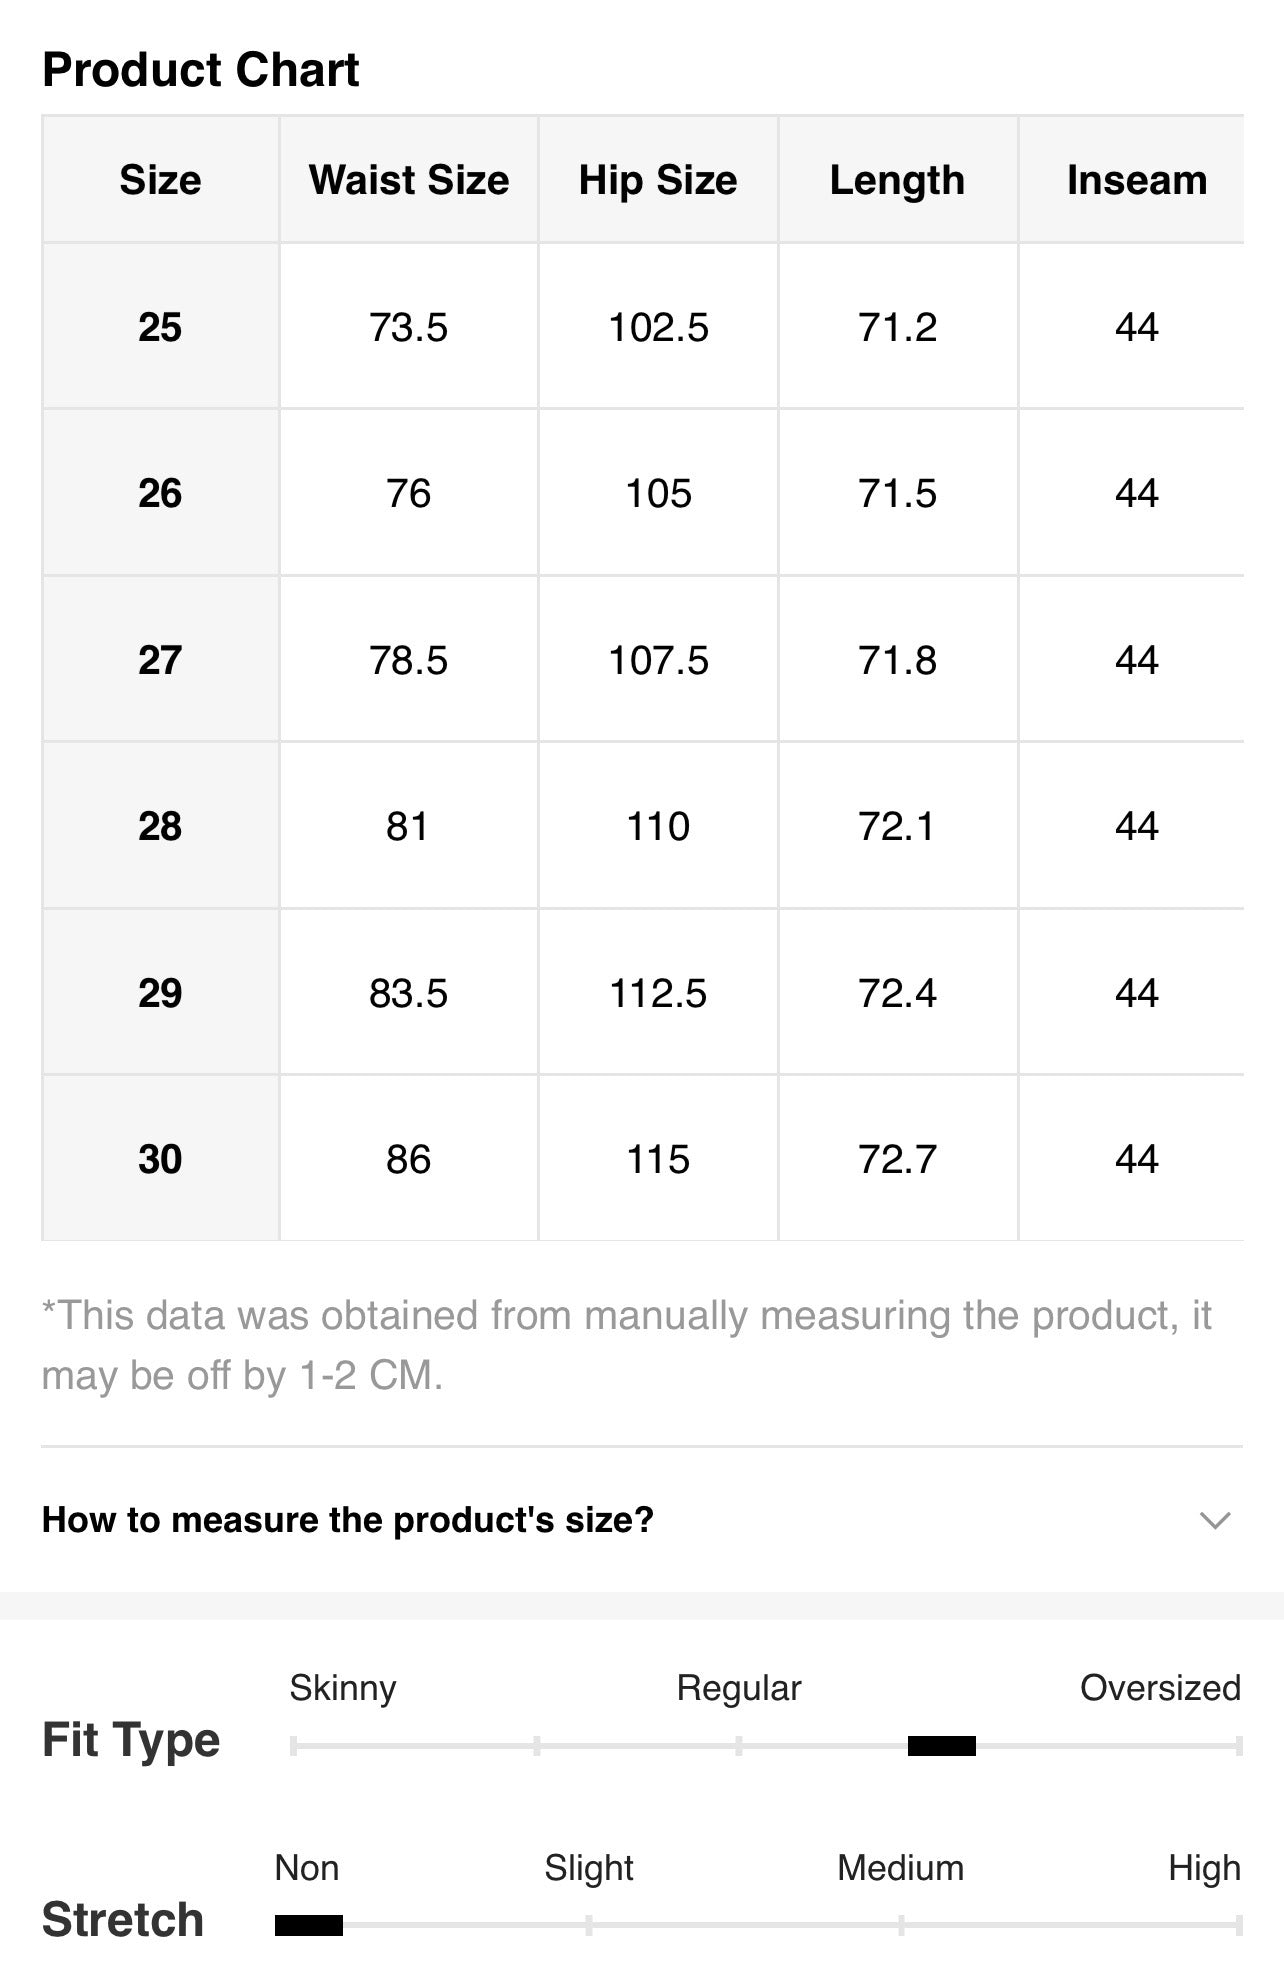Select the Fit Type slider black marker
Viewport: 1284px width, 1973px height.
point(941,1746)
